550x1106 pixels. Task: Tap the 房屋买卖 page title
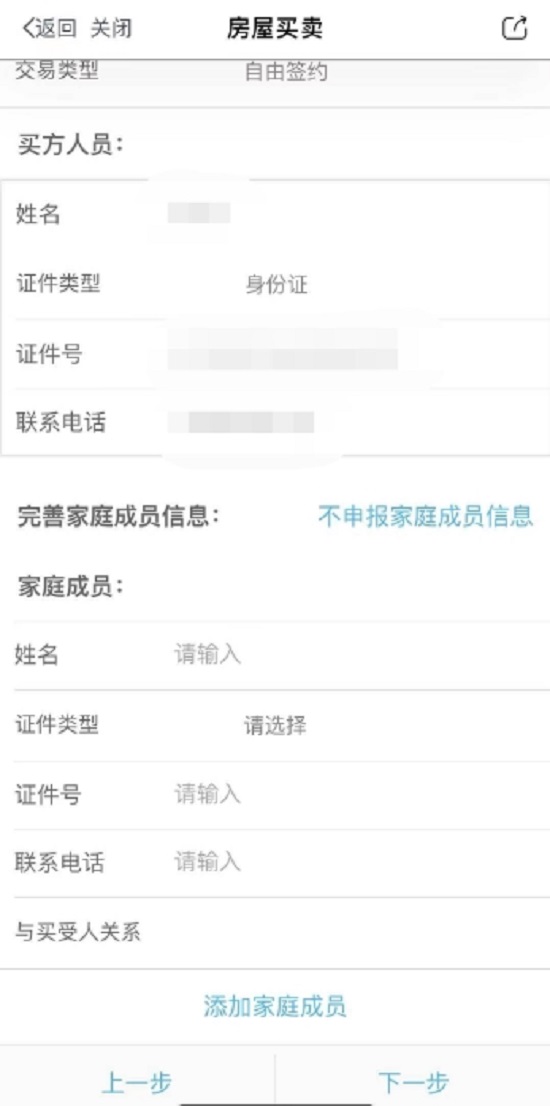[x=275, y=28]
